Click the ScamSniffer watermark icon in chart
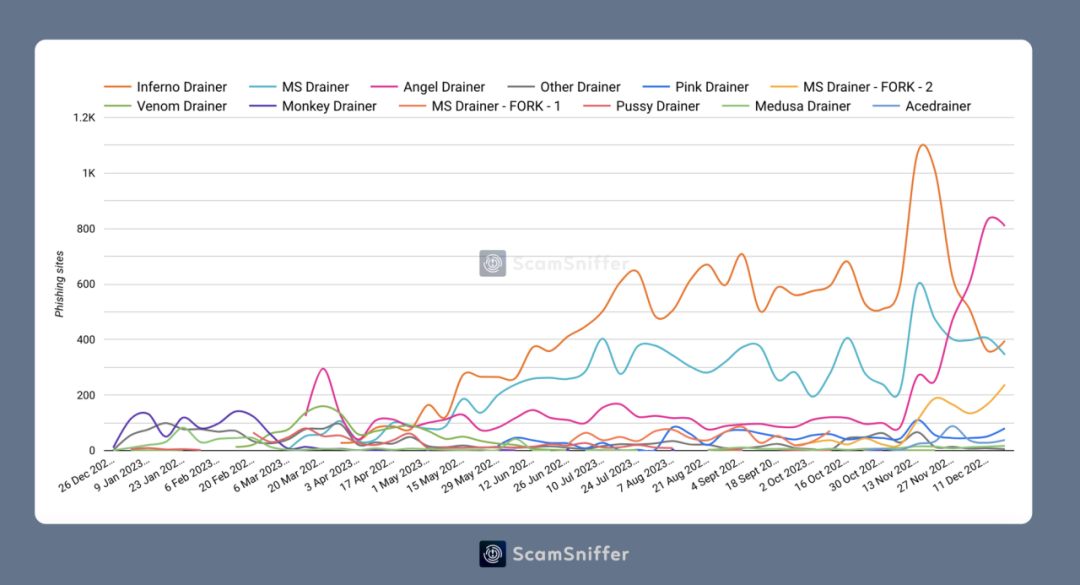The width and height of the screenshot is (1080, 585). click(x=492, y=263)
